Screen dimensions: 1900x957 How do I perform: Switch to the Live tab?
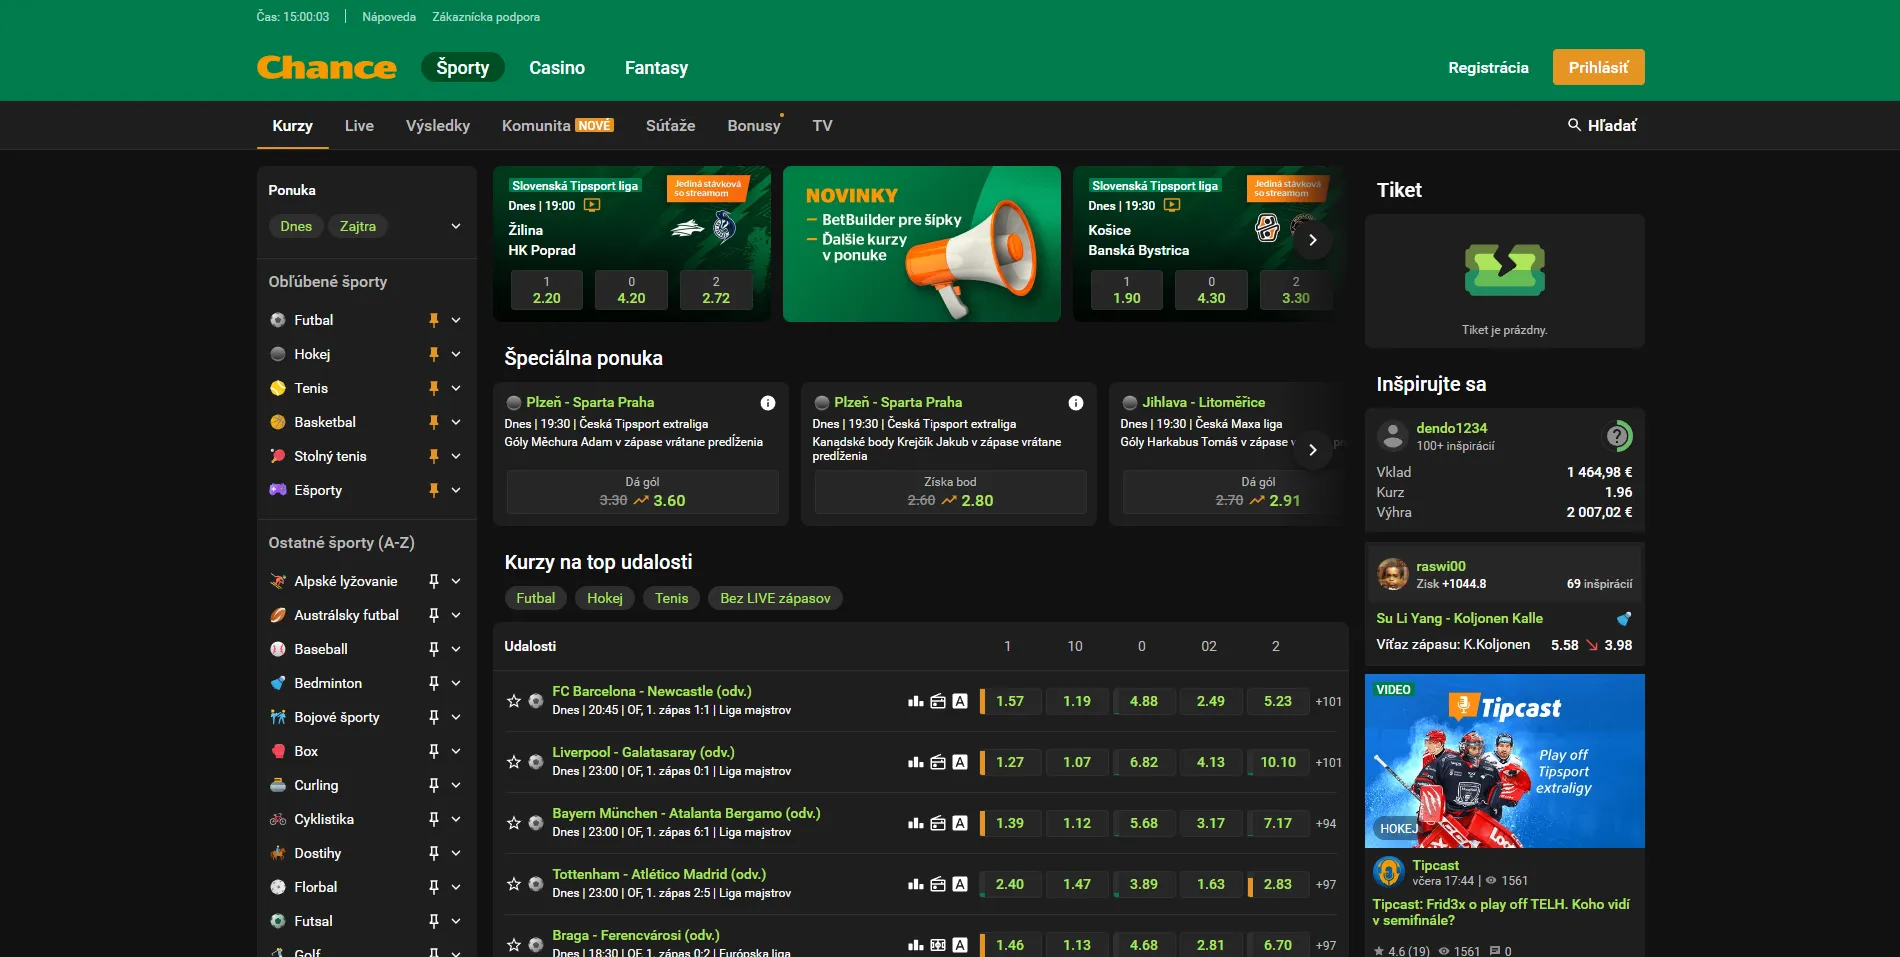(359, 125)
